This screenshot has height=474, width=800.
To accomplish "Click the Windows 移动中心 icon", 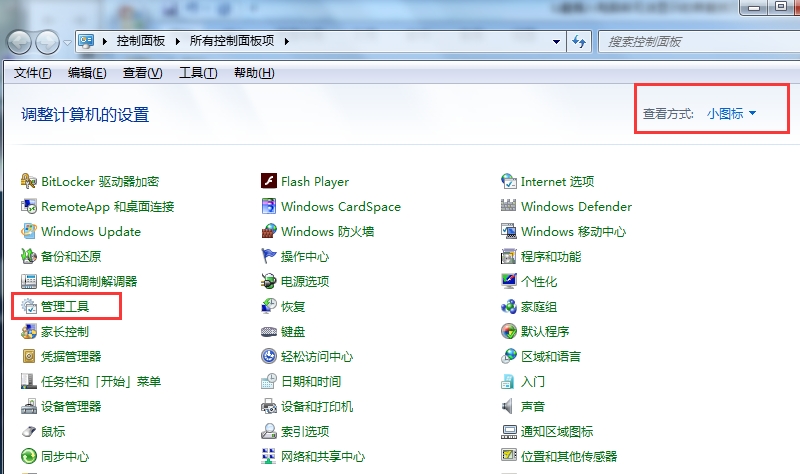I will coord(509,231).
